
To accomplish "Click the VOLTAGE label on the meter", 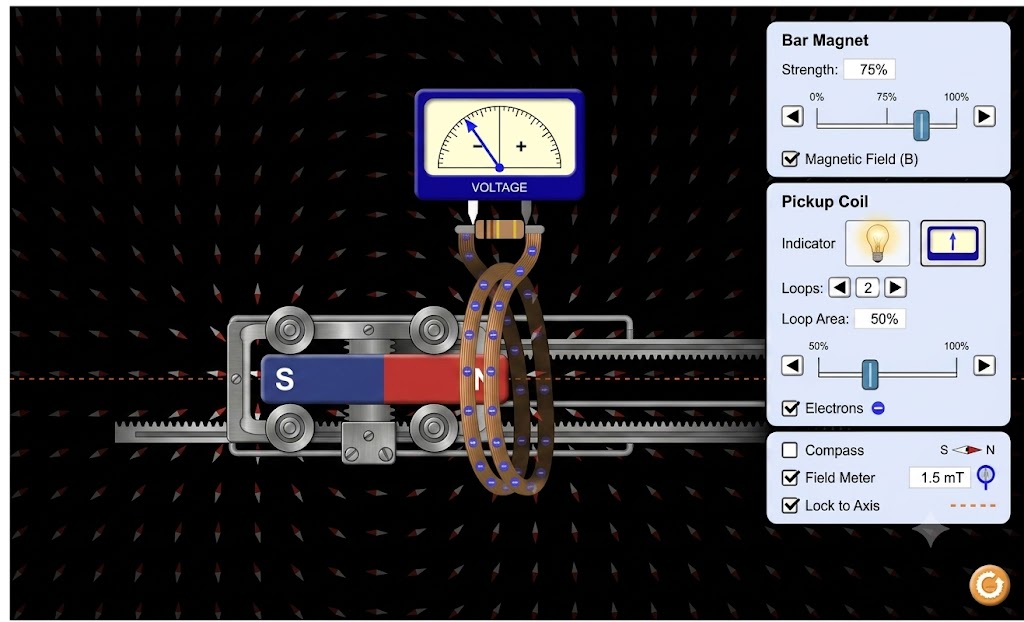I will click(x=499, y=188).
